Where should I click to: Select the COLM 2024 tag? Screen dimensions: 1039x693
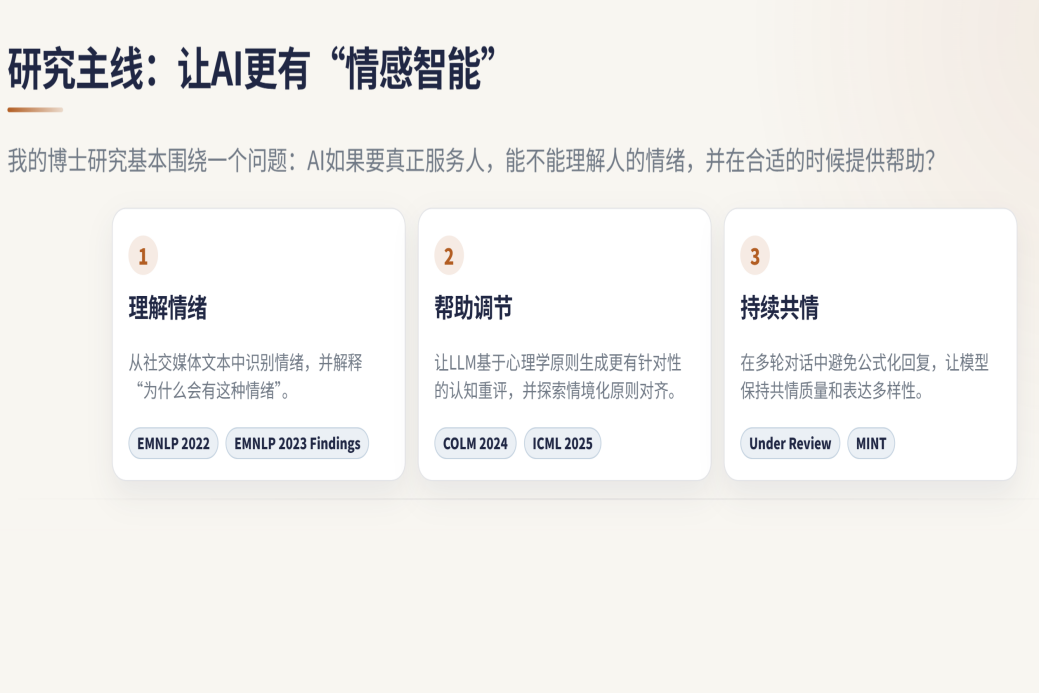(475, 443)
